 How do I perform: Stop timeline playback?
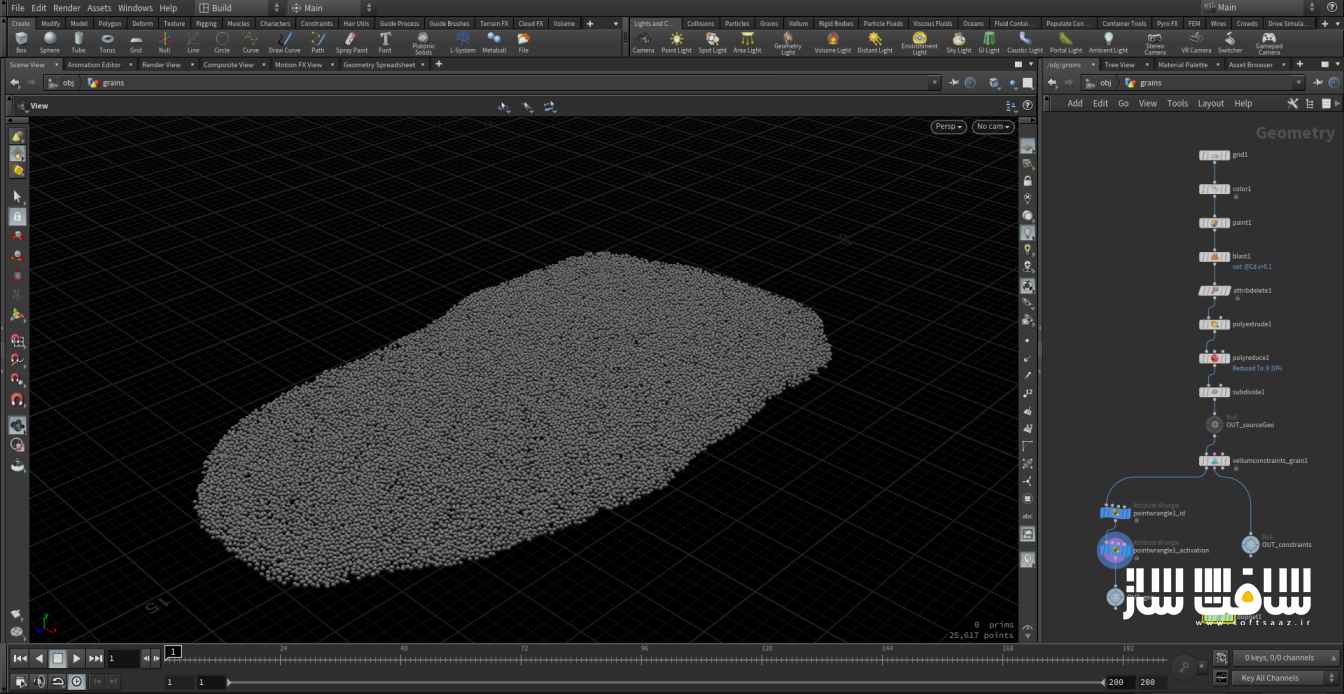point(58,658)
